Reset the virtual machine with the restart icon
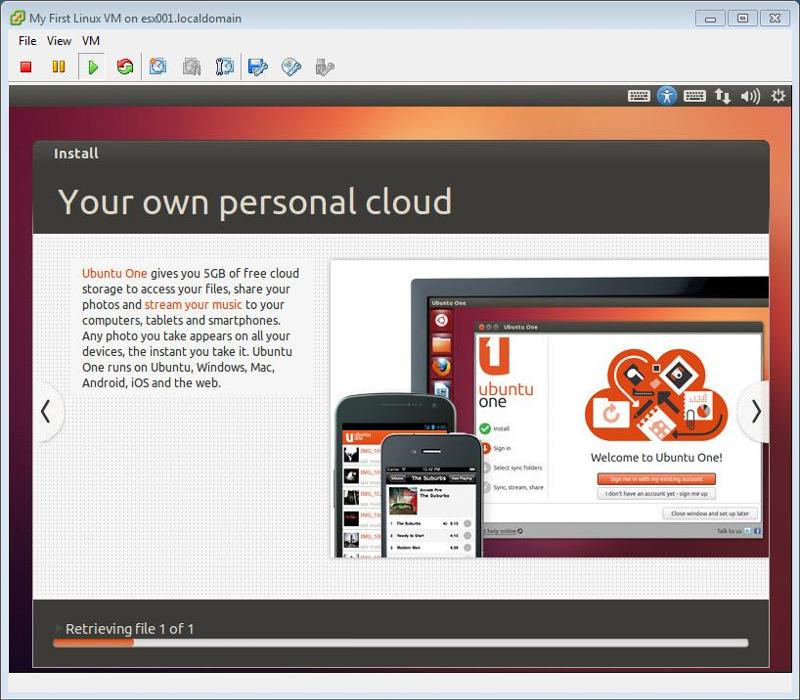This screenshot has height=700, width=800. coord(125,67)
